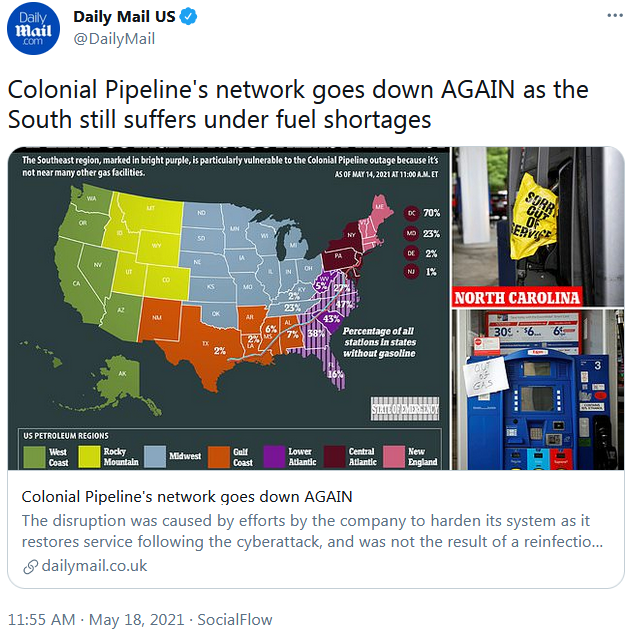Viewport: 632px width, 635px height.
Task: Click the card description about the disruption
Action: click(312, 531)
